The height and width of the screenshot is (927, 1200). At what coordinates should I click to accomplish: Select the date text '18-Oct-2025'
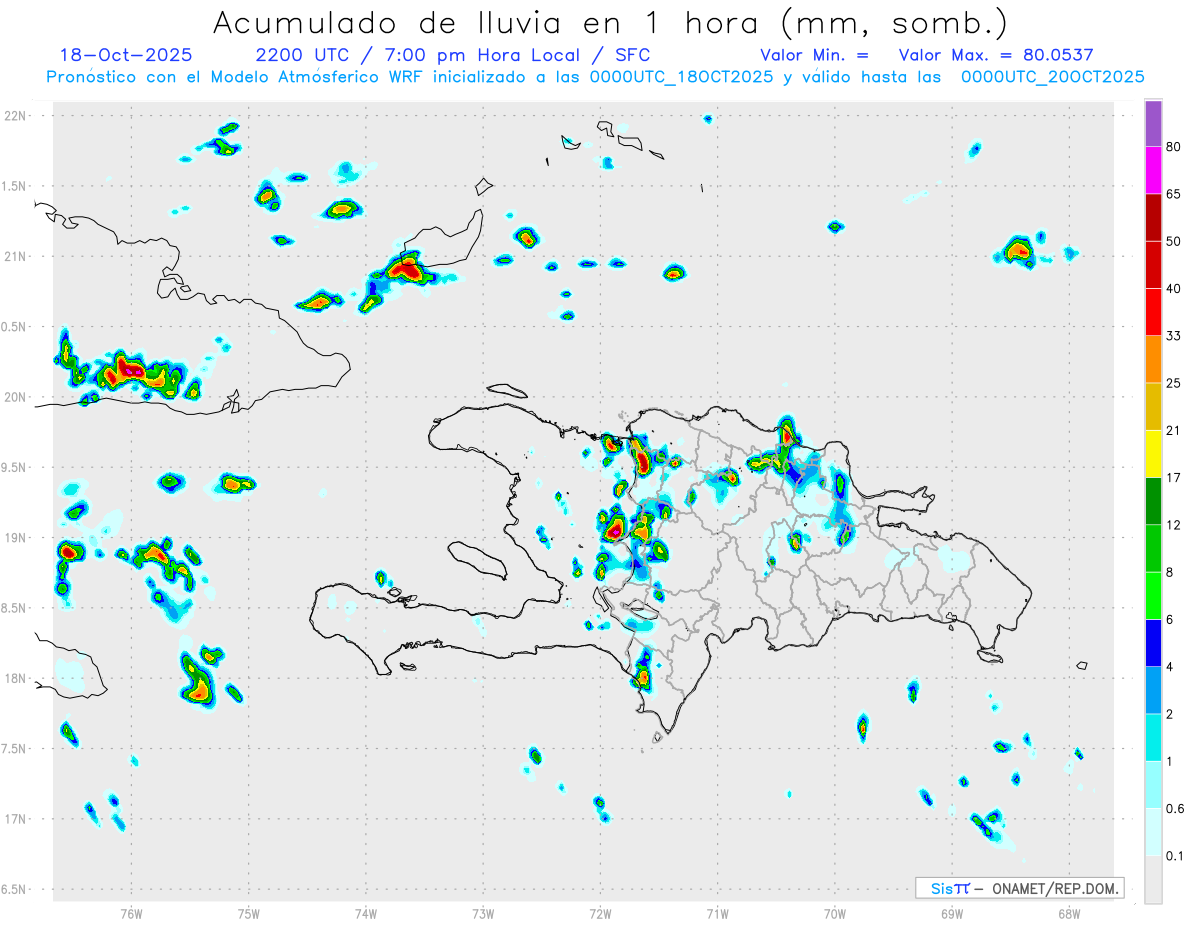[126, 55]
